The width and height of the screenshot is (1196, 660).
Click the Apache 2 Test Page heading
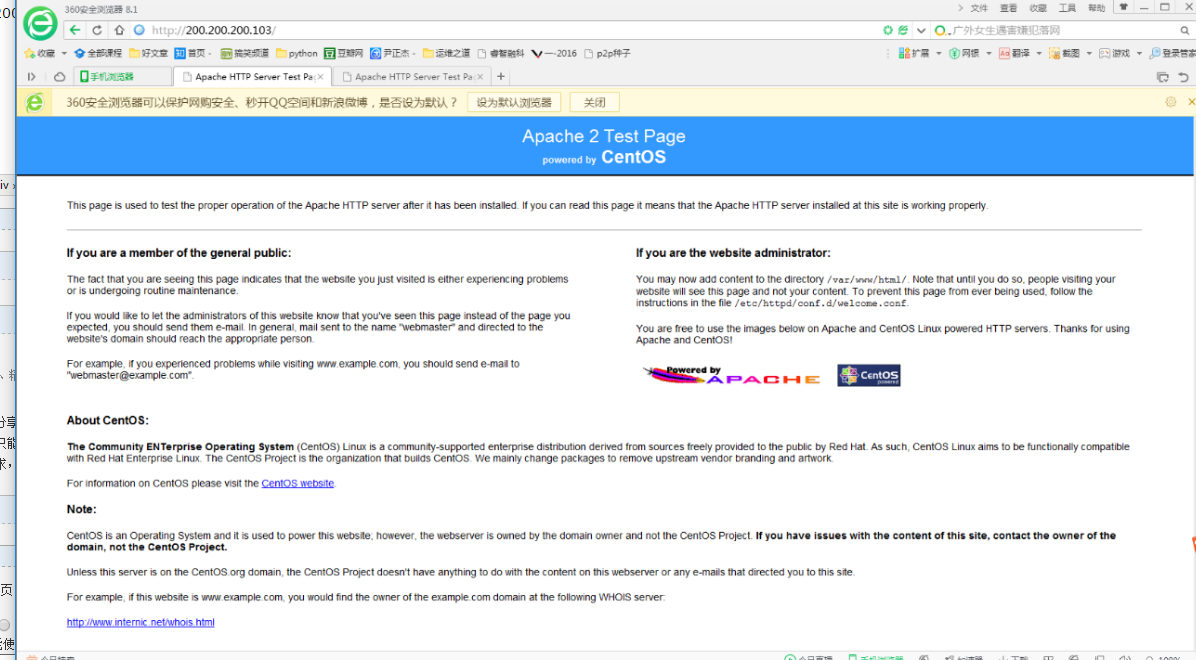[x=603, y=136]
